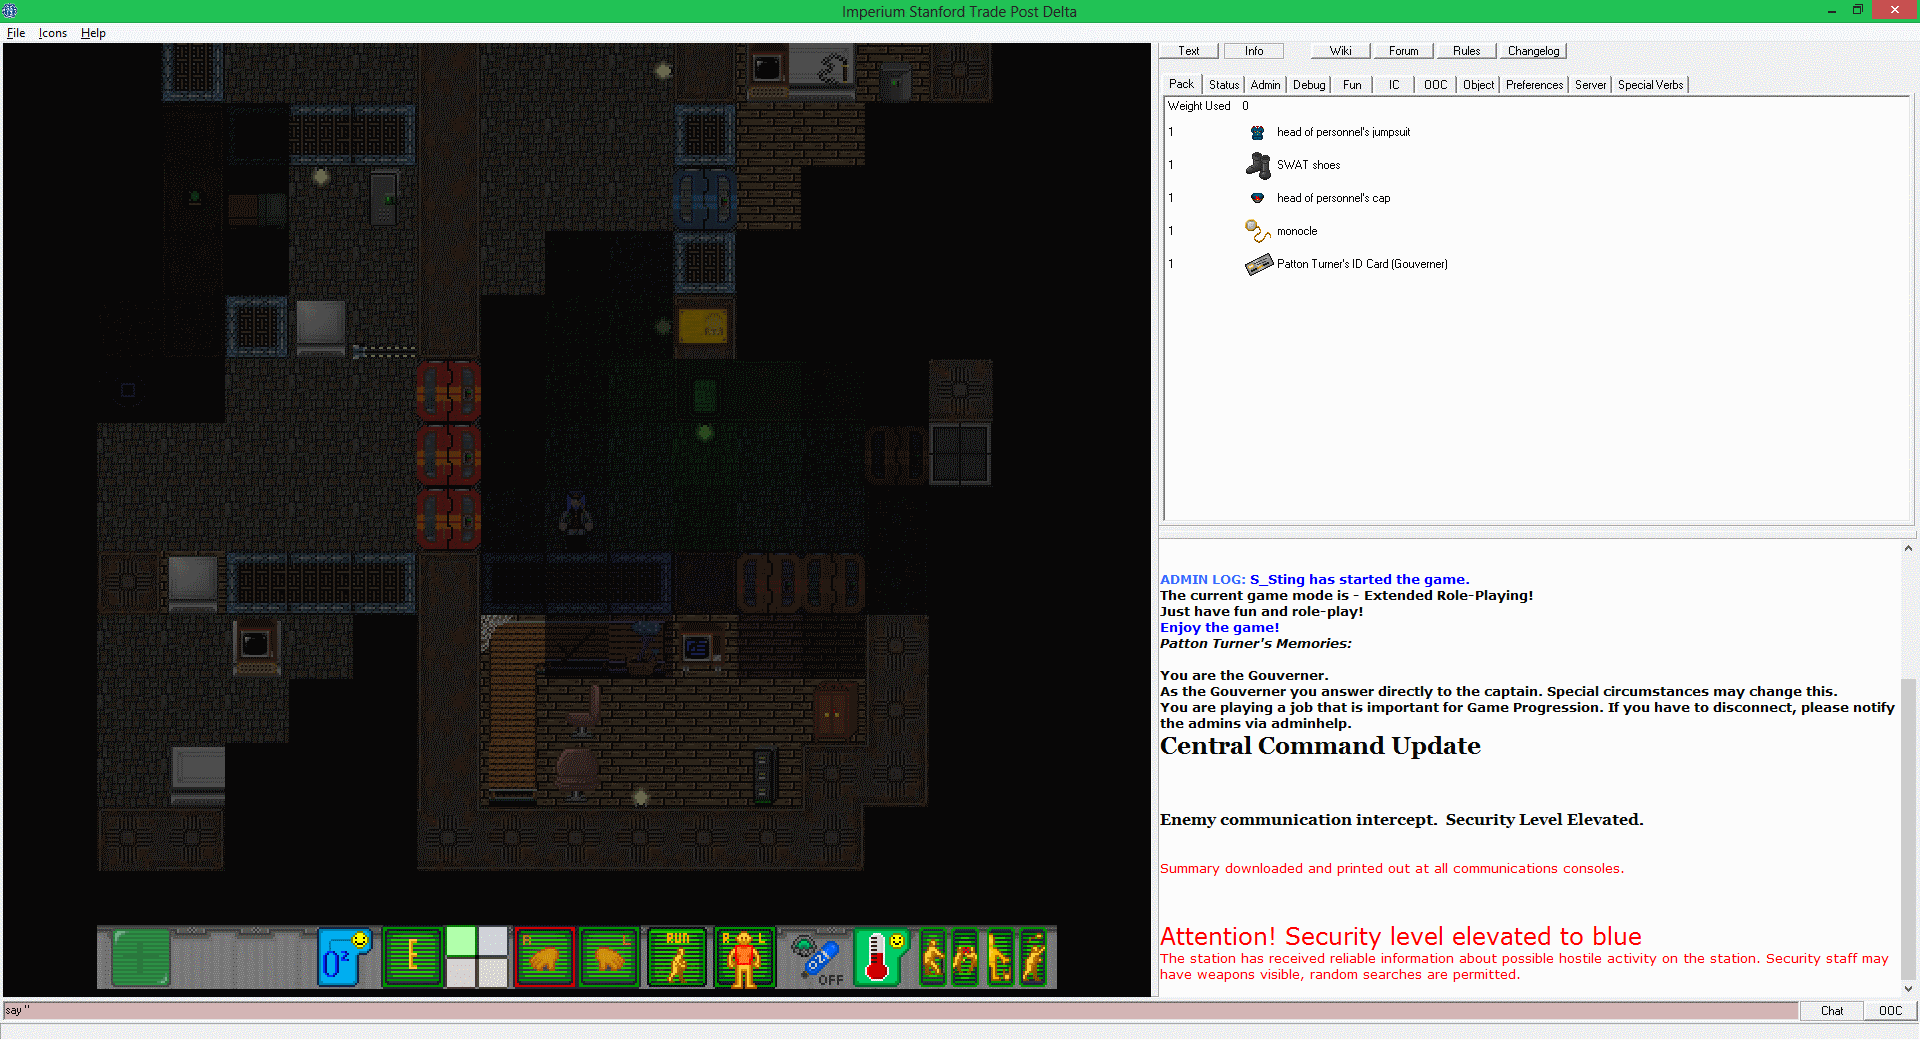Open the Help menu
The image size is (1920, 1040).
click(93, 33)
